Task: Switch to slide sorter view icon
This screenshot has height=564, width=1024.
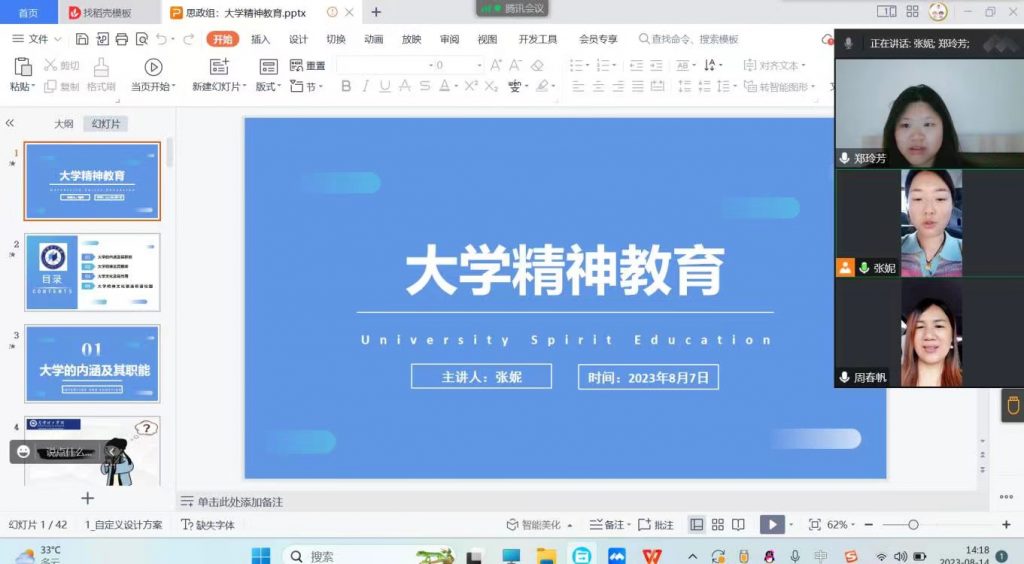Action: coord(717,525)
